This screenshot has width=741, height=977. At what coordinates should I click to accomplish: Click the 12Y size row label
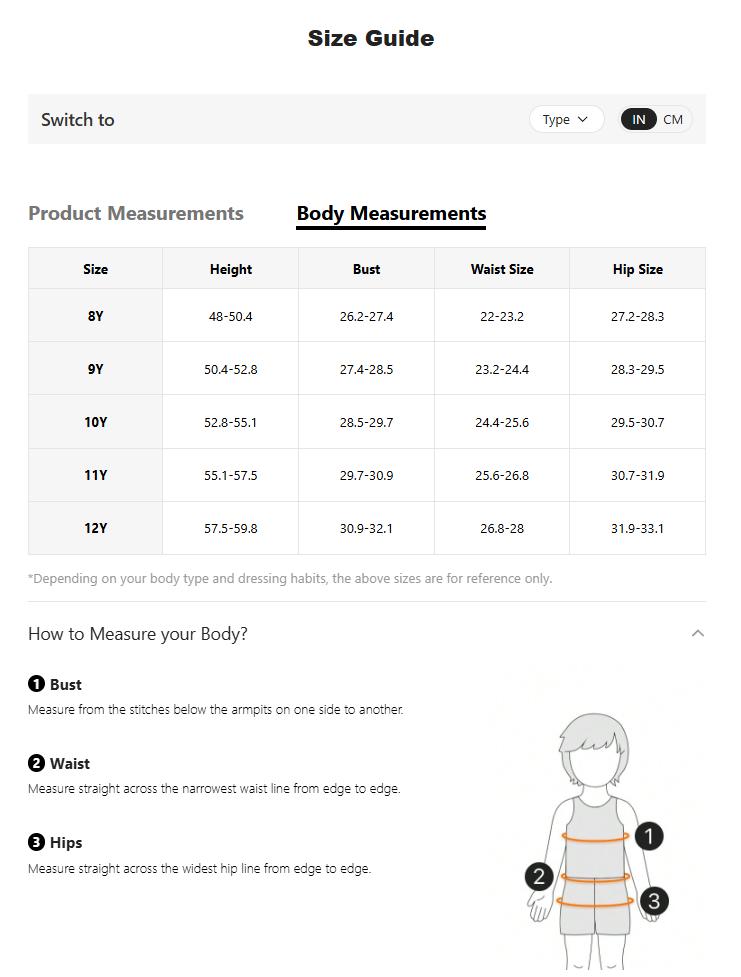pyautogui.click(x=95, y=528)
